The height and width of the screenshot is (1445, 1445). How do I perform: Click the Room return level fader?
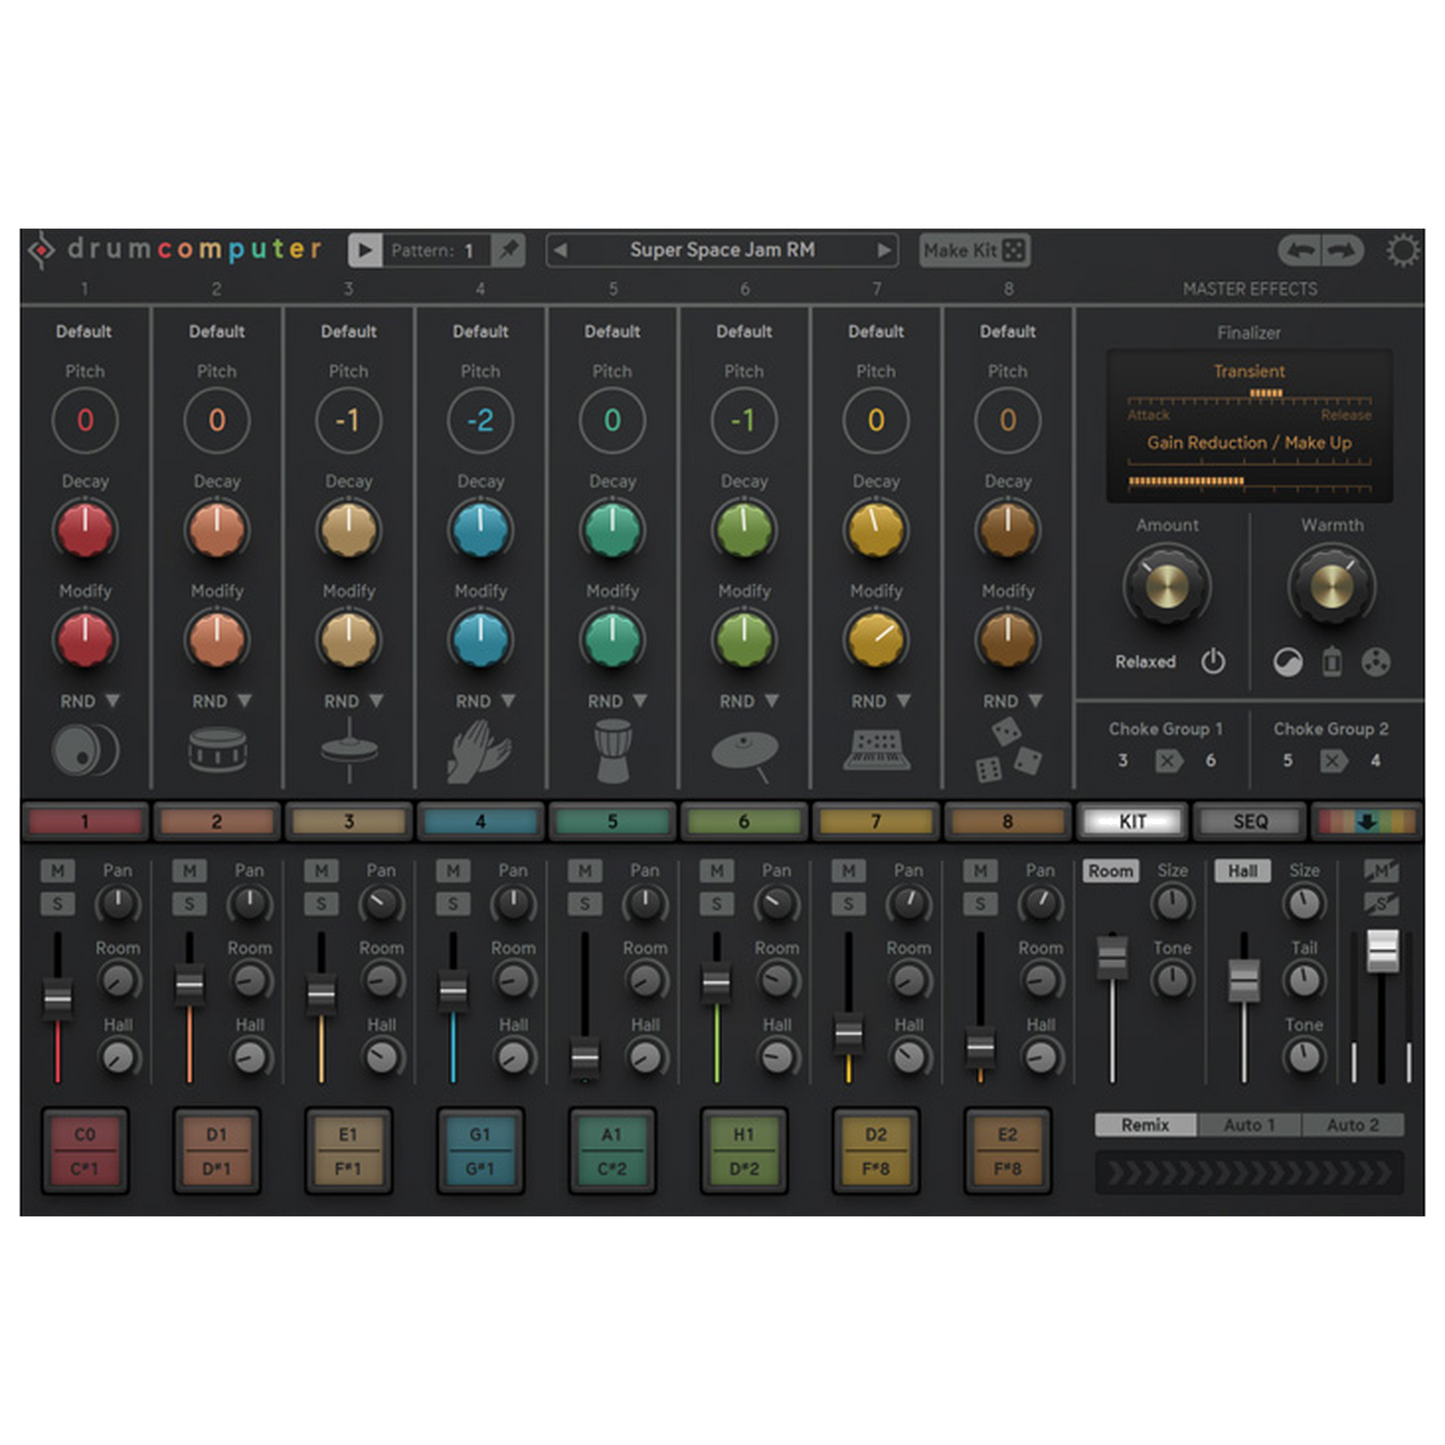[1112, 957]
